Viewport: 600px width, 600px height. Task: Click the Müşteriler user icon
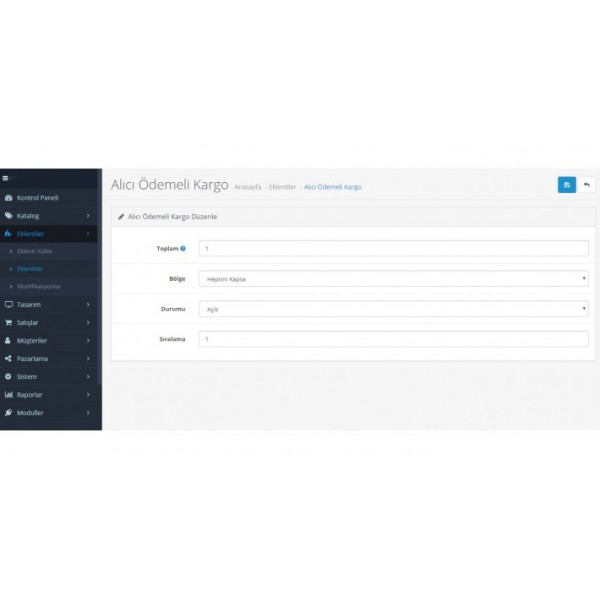8,340
